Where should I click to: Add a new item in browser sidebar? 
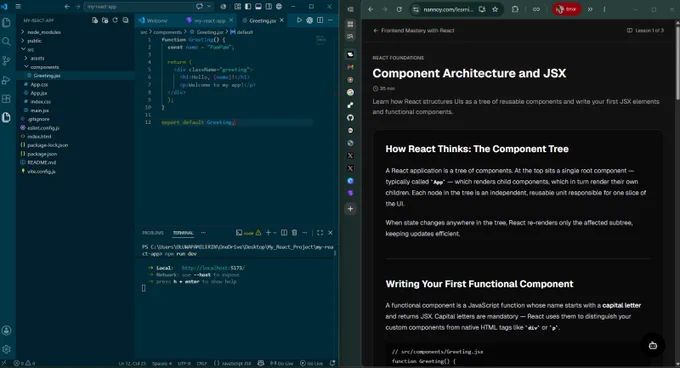click(350, 209)
